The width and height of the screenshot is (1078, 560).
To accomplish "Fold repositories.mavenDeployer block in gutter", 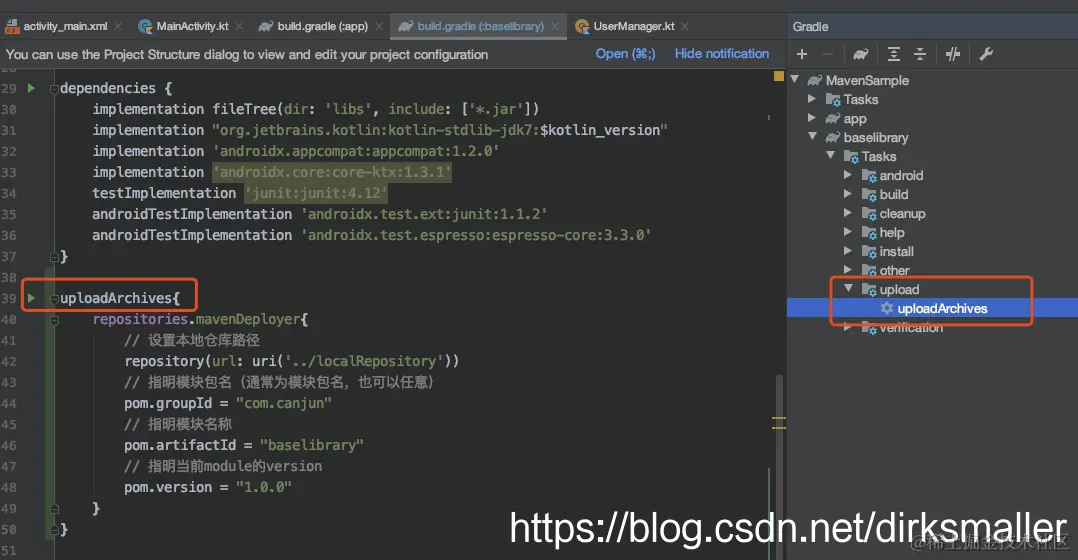I will click(54, 320).
